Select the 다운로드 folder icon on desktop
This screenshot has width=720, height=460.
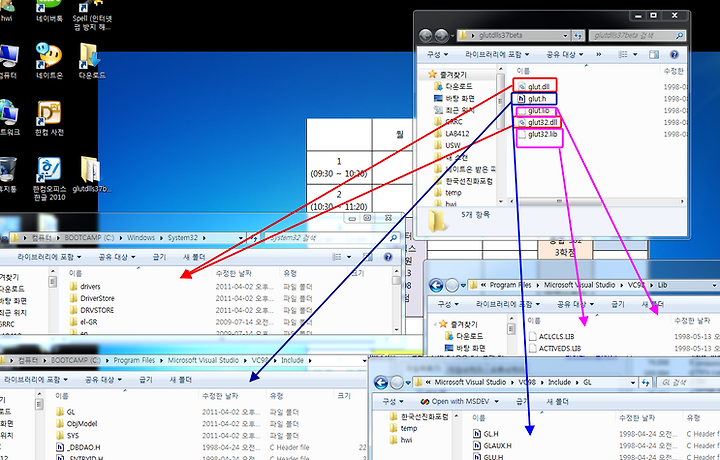(91, 60)
